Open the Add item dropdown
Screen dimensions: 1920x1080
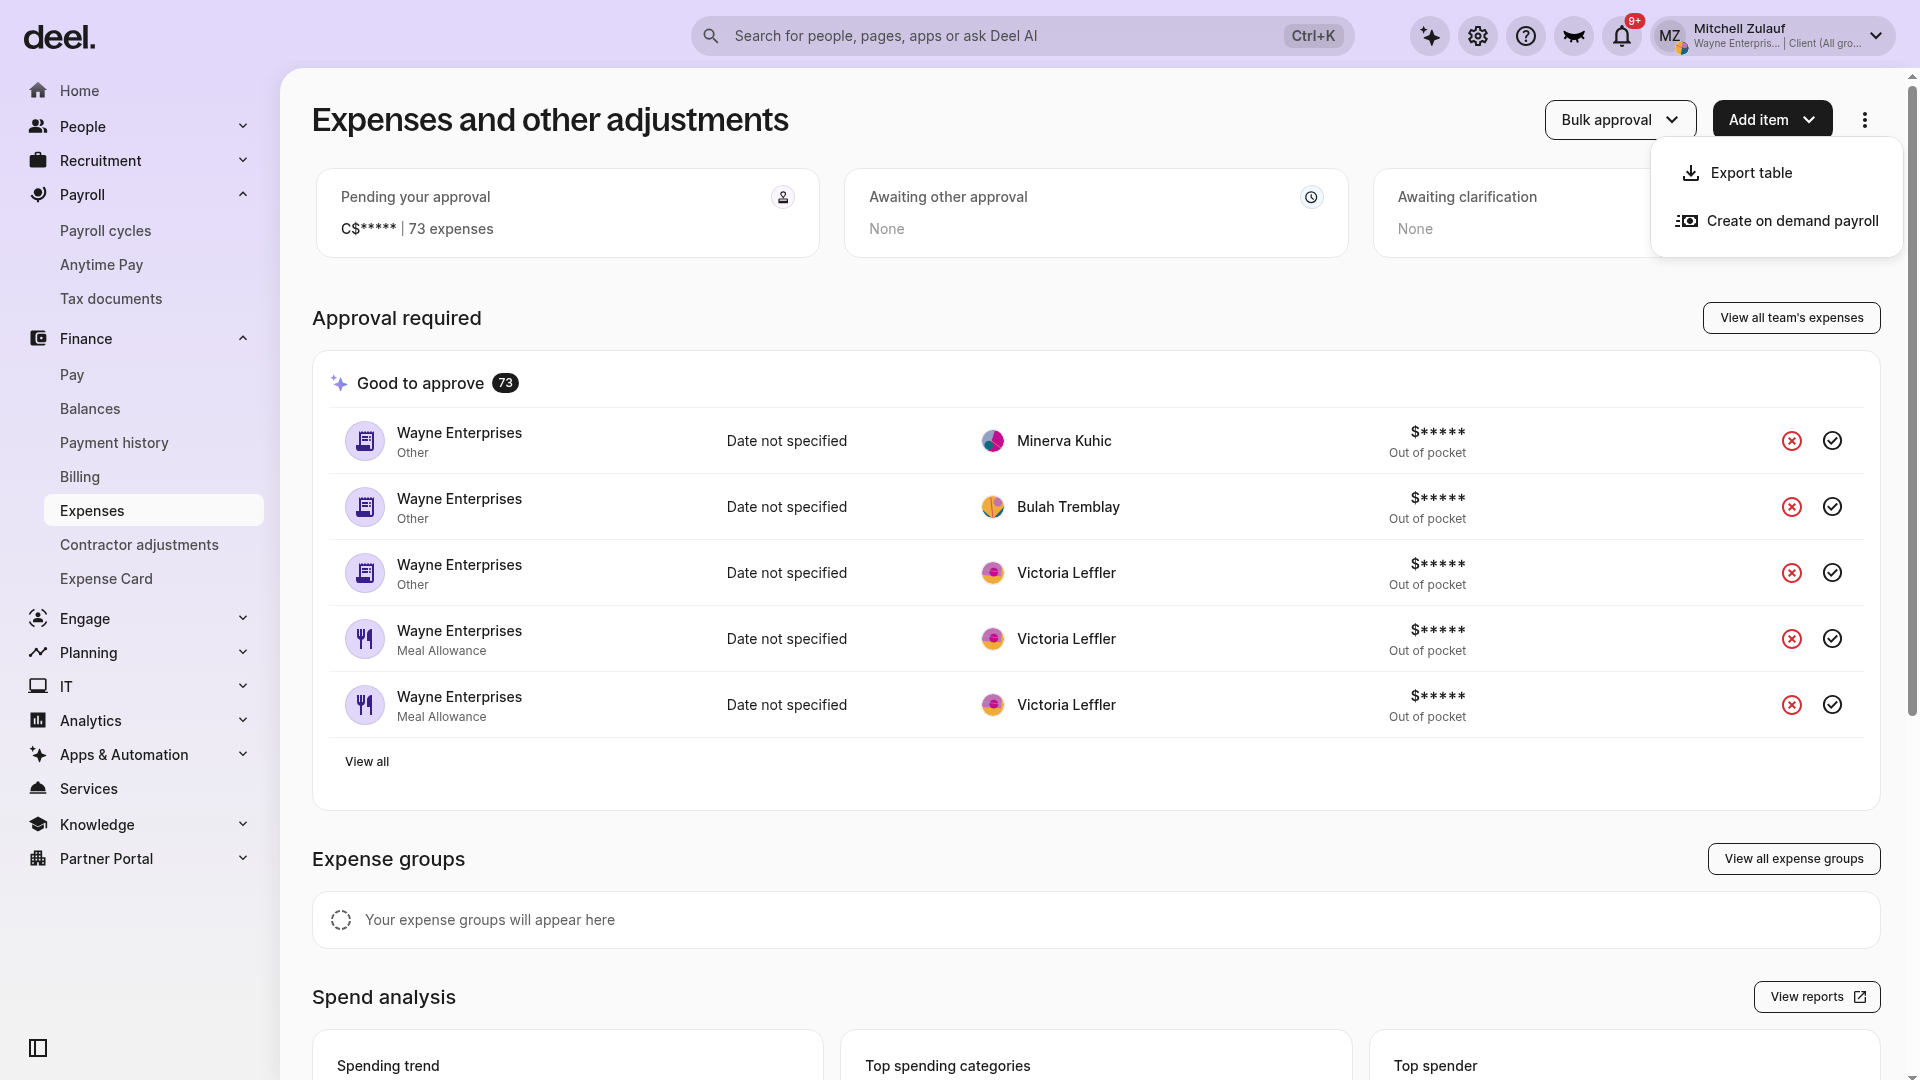(1772, 120)
